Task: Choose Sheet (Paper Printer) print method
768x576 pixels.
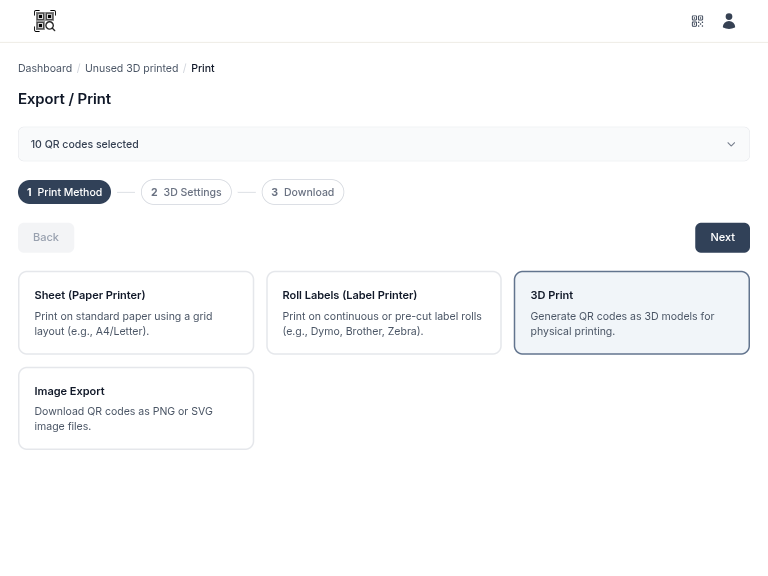Action: coord(136,312)
